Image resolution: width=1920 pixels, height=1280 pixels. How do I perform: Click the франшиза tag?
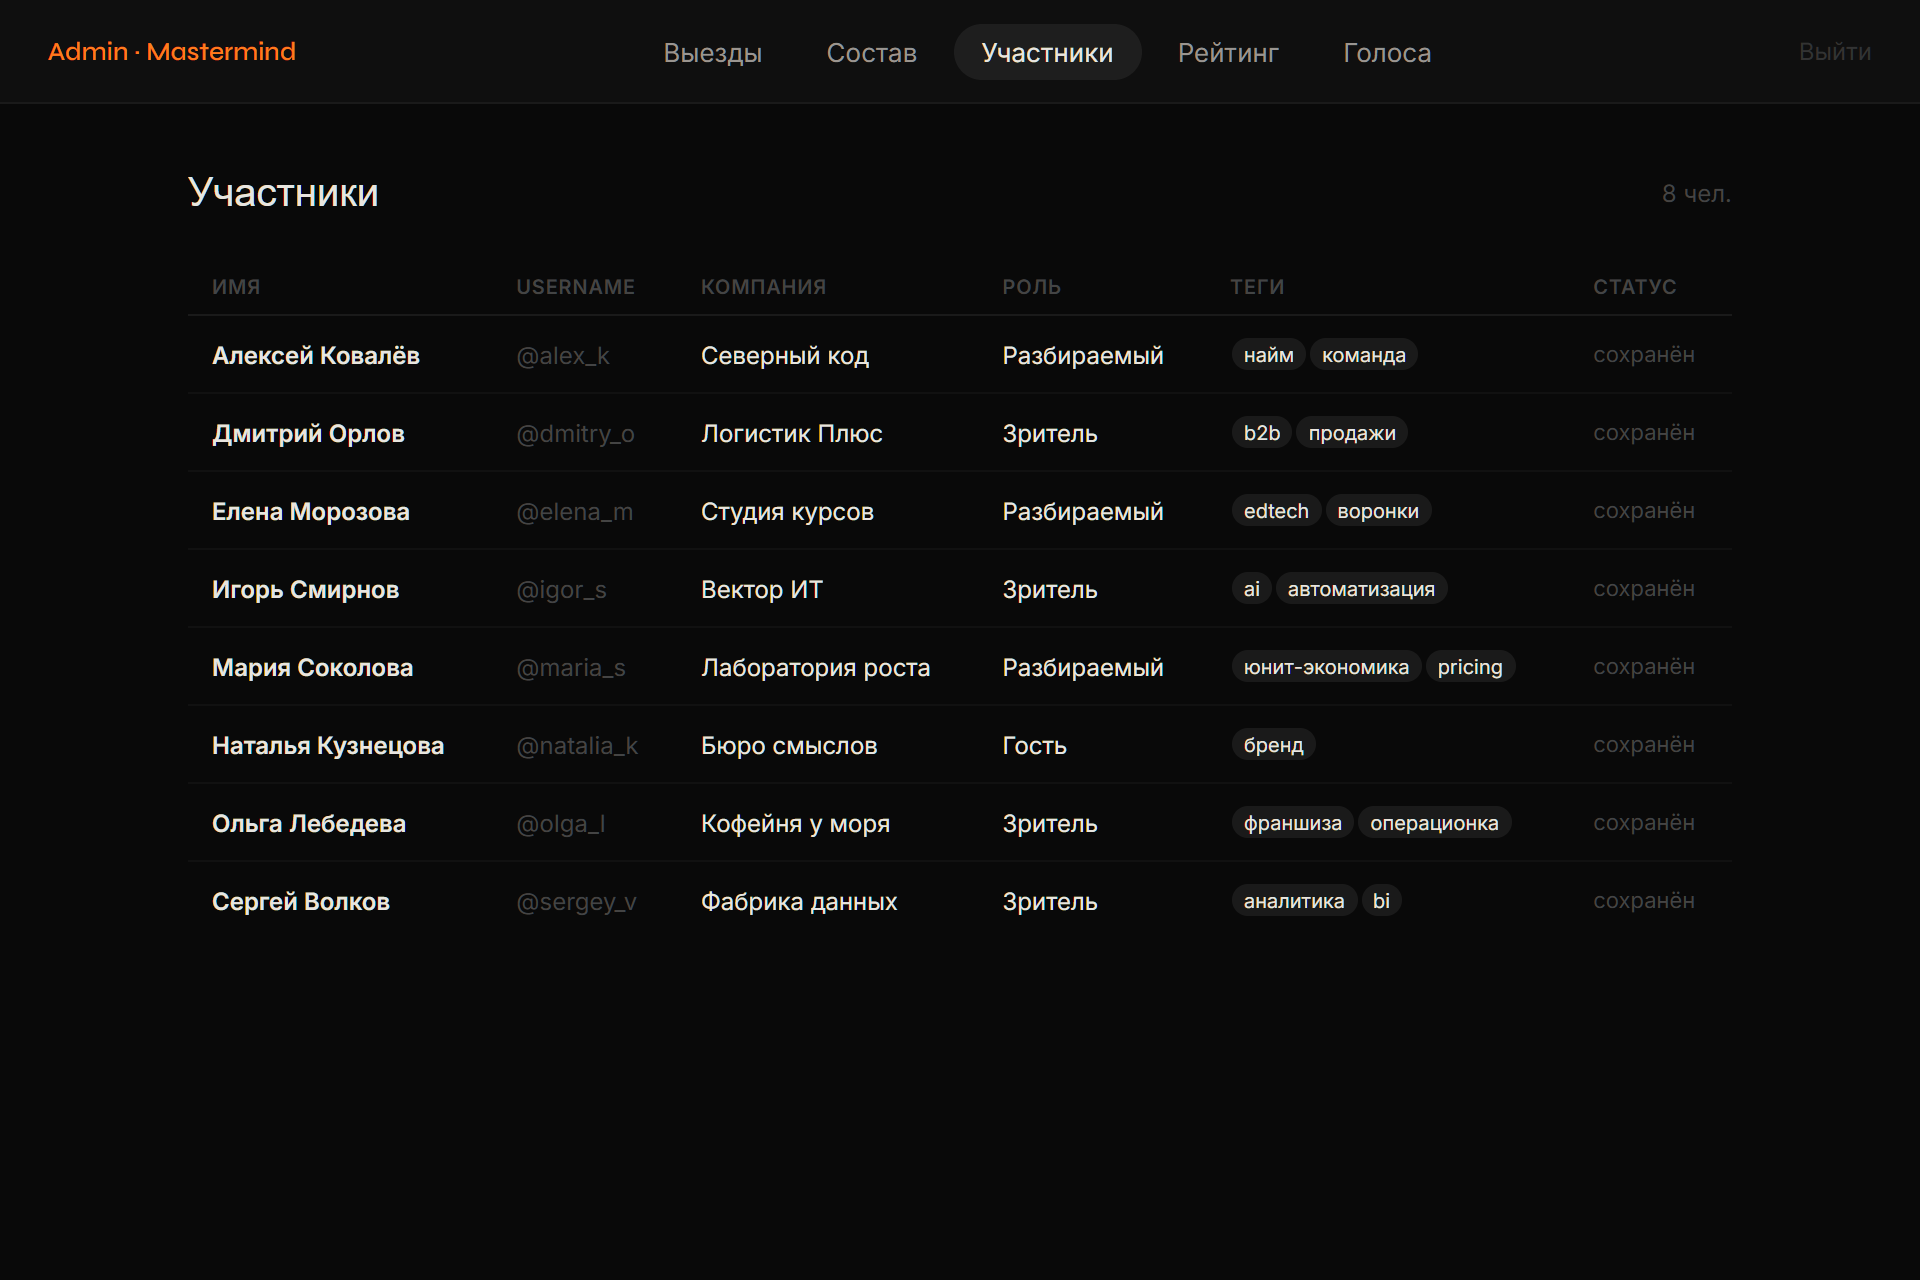point(1292,823)
